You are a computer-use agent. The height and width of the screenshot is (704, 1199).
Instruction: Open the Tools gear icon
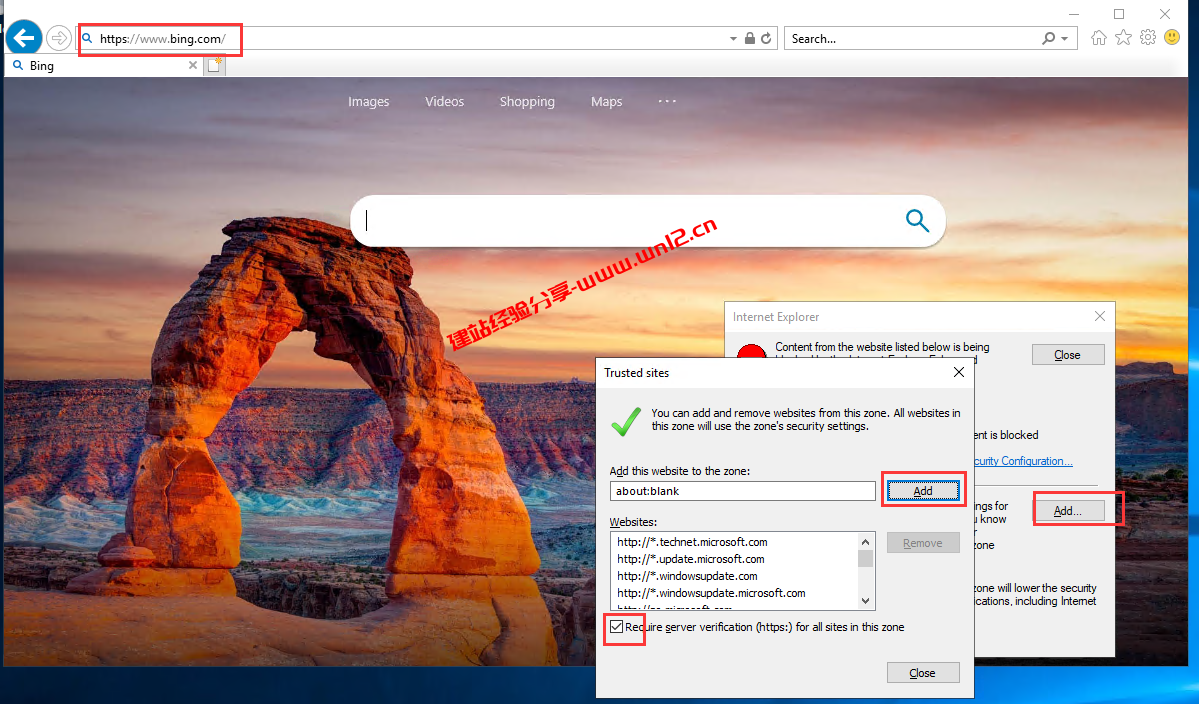(1147, 38)
